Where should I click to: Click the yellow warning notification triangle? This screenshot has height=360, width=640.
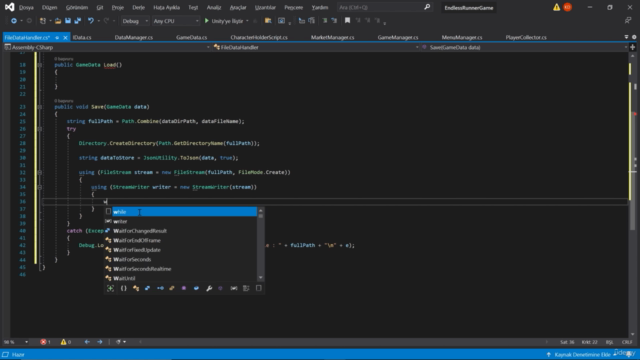[556, 7]
